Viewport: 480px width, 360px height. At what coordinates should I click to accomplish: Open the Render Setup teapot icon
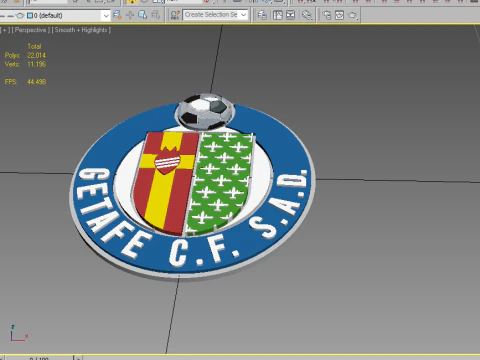[327, 15]
